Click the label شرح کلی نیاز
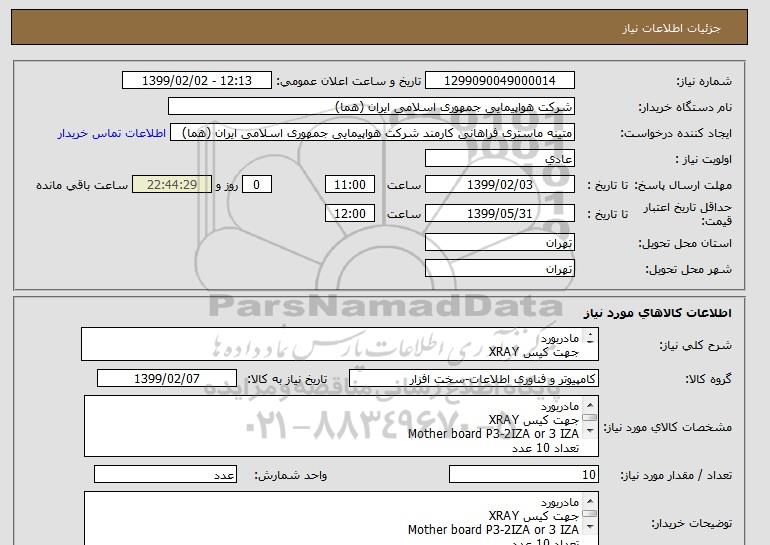 [695, 345]
